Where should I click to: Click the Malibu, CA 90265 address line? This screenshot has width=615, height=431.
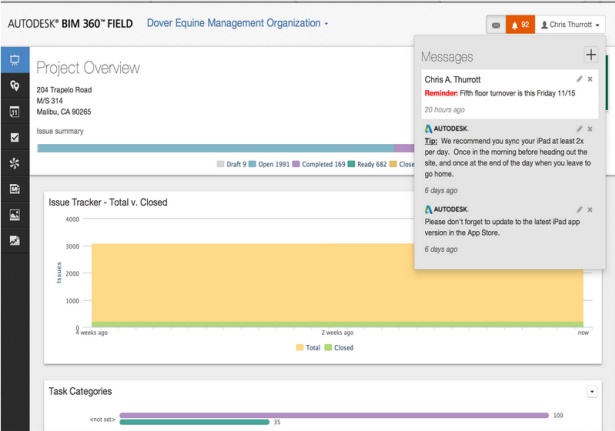pos(64,112)
